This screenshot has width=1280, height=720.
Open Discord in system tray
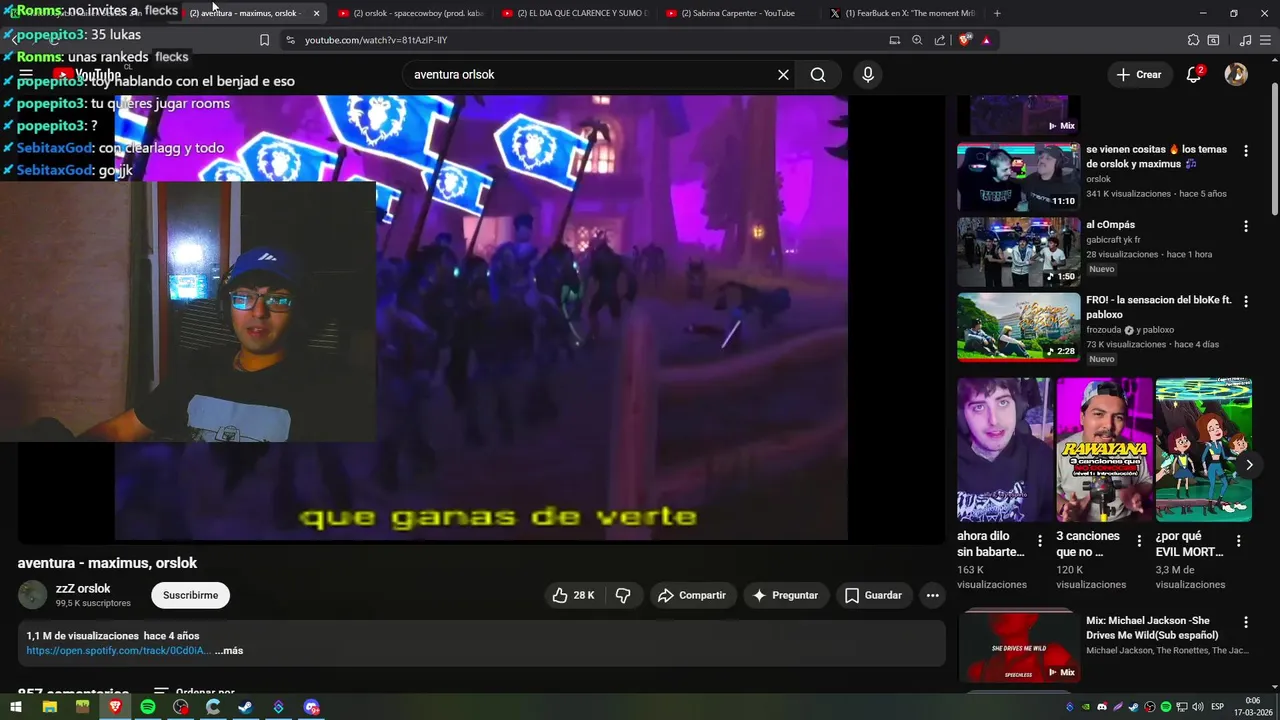pos(1102,707)
